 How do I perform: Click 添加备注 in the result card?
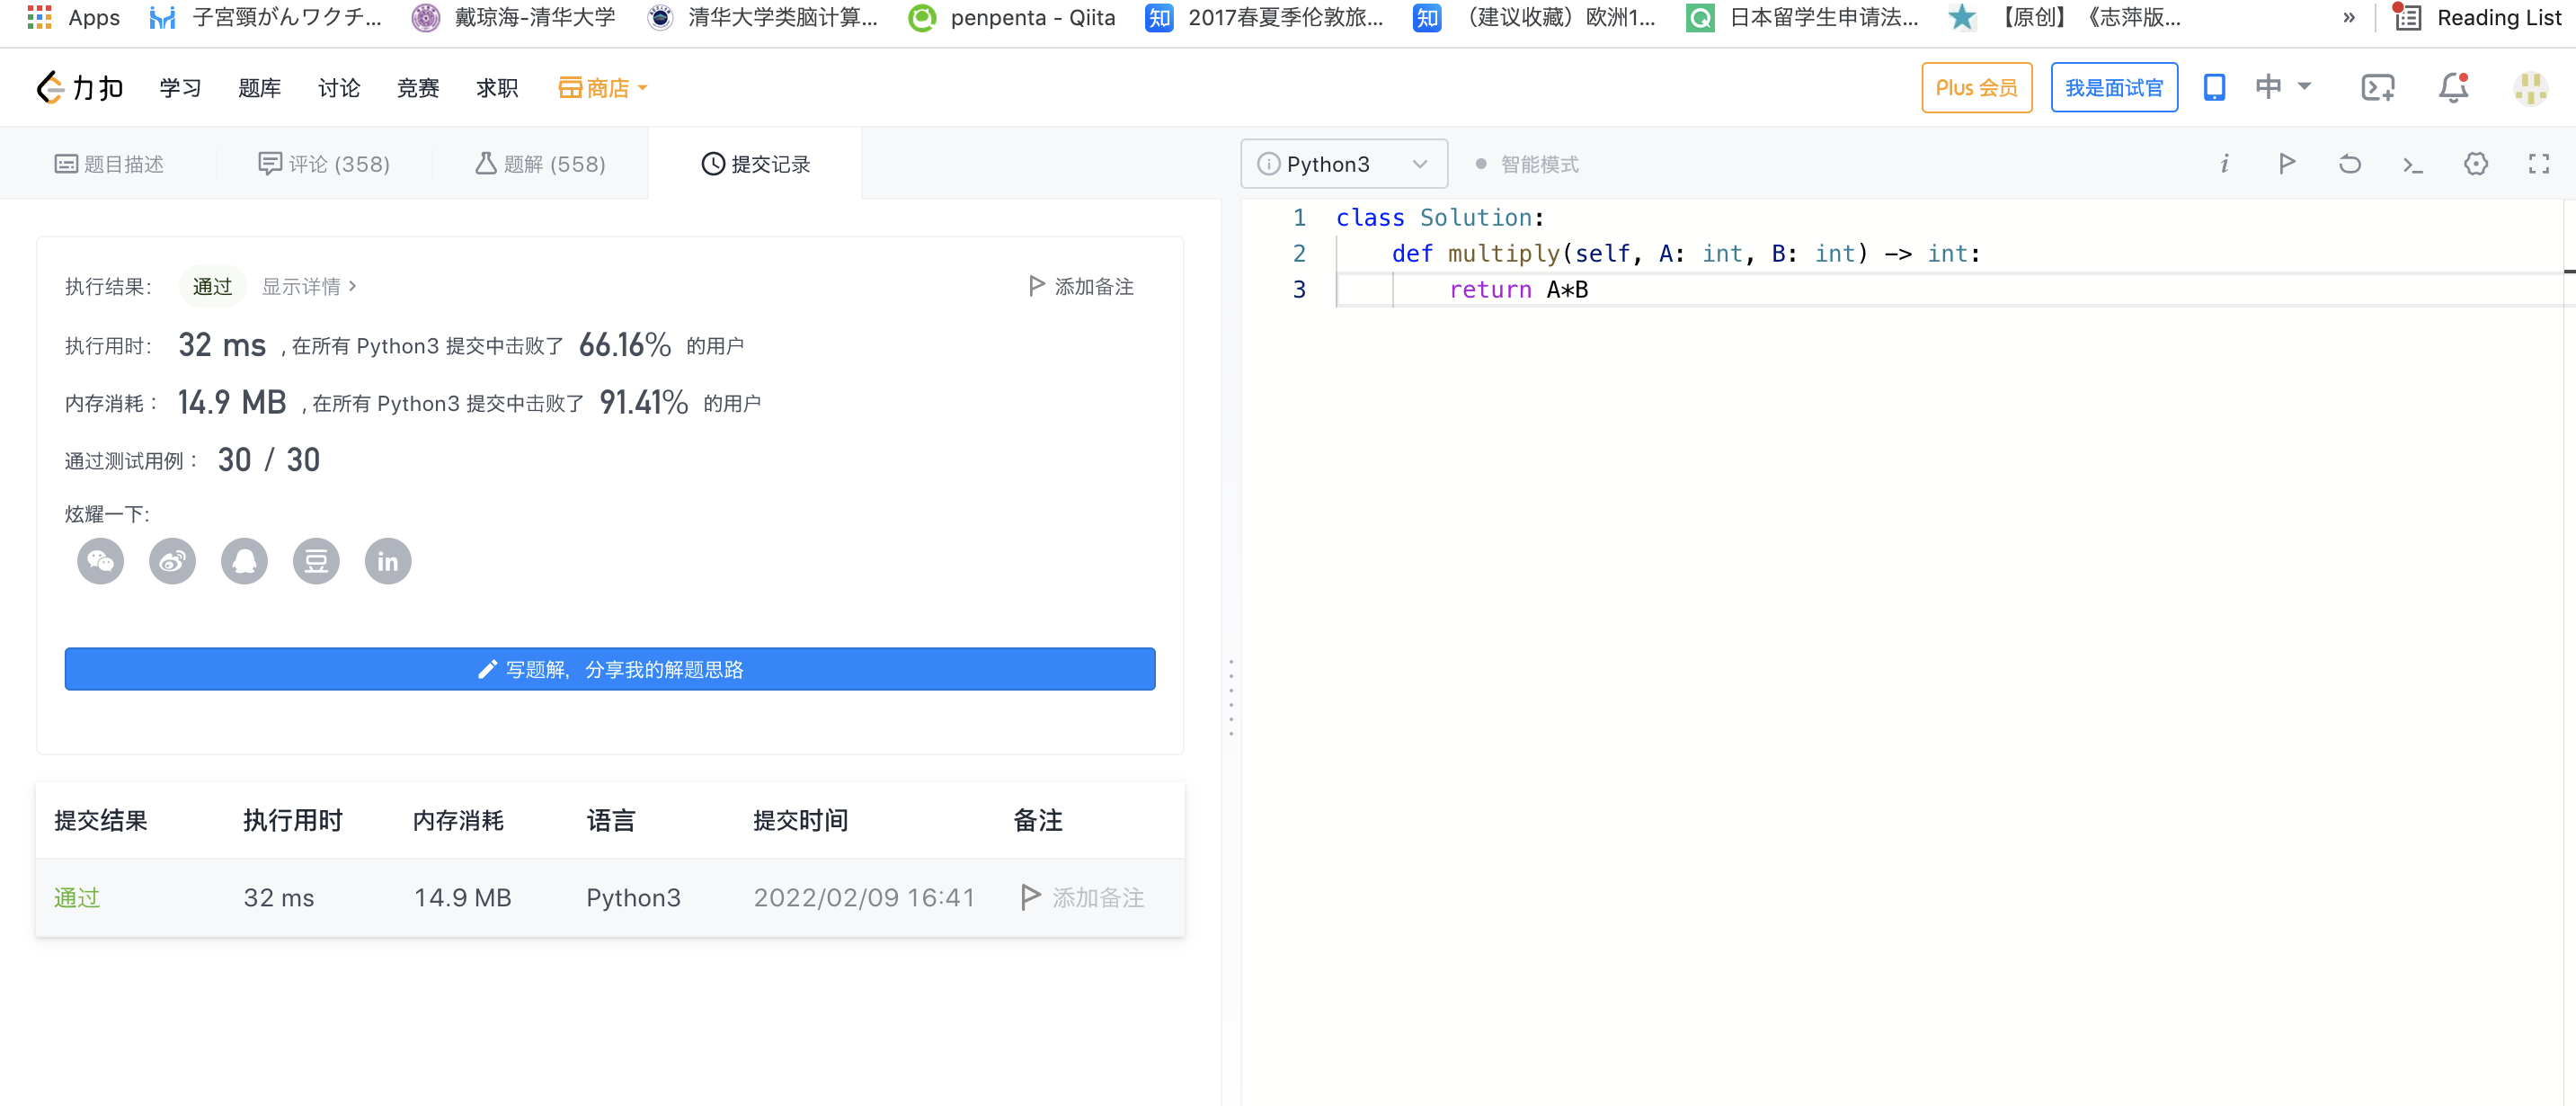tap(1081, 287)
